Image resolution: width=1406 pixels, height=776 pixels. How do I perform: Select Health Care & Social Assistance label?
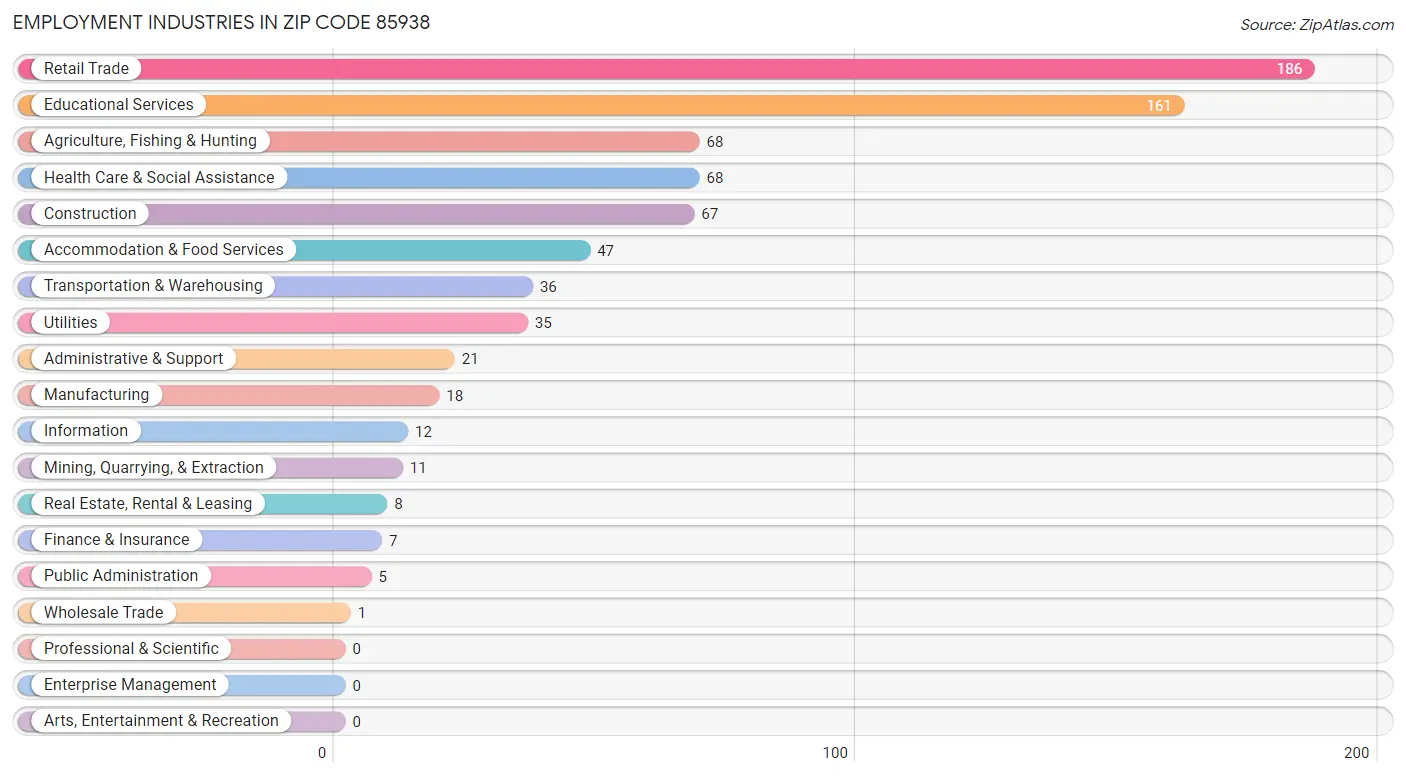tap(159, 178)
